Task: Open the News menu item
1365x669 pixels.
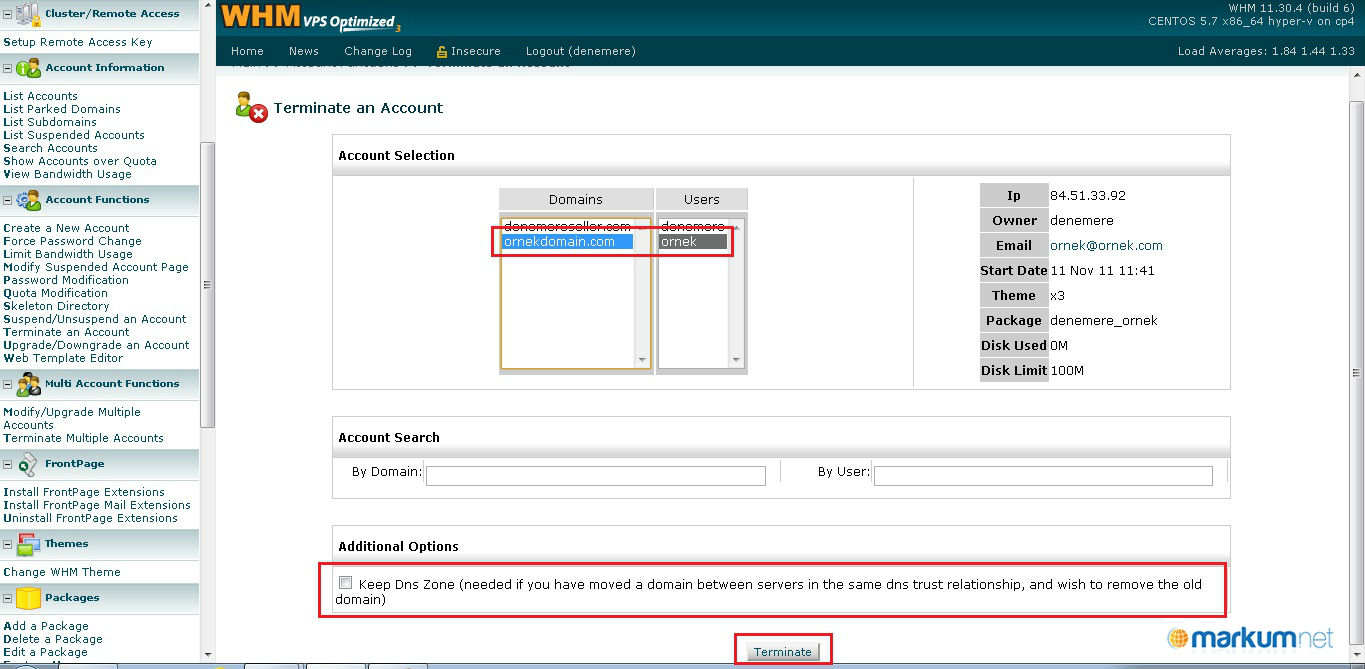Action: (x=304, y=51)
